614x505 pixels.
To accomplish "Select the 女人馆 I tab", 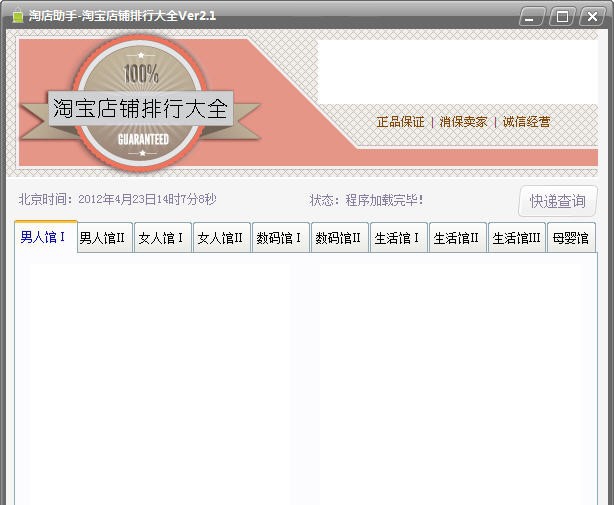I will click(163, 238).
